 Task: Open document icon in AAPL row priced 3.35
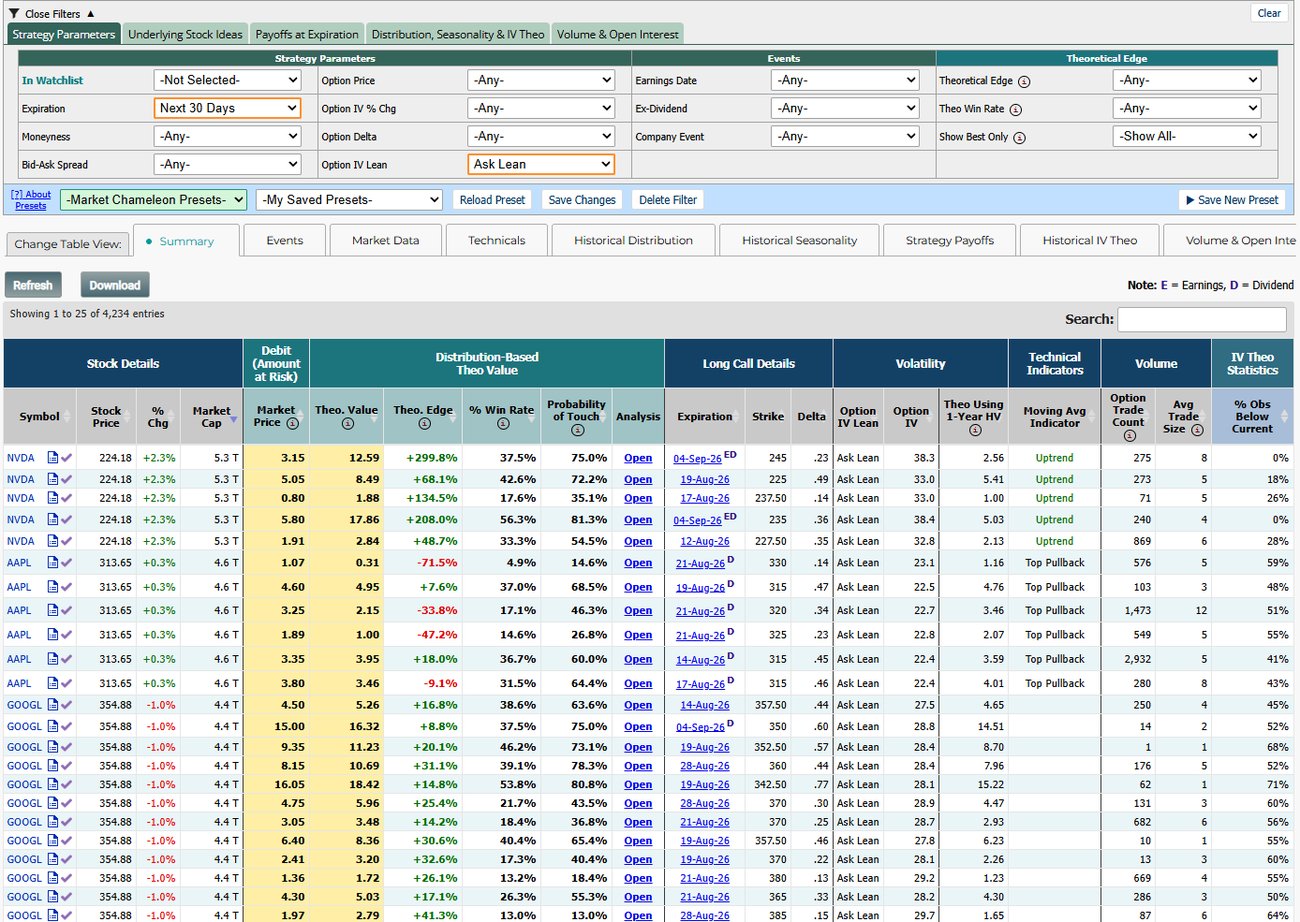(x=53, y=659)
